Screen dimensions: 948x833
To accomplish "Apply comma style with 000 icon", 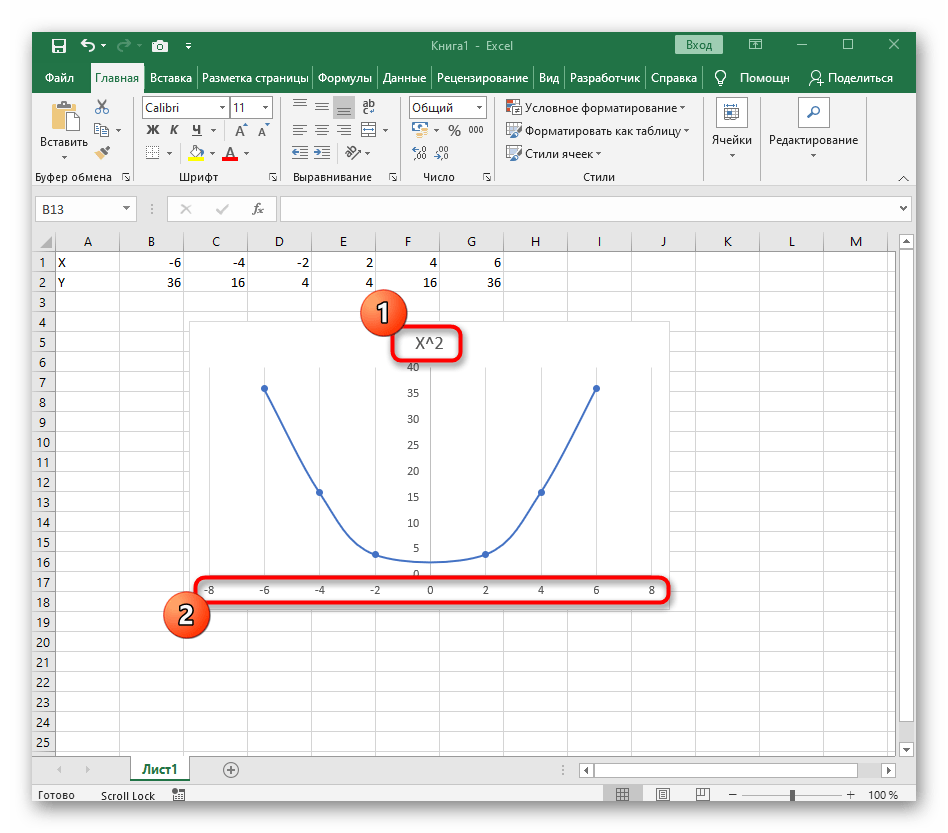I will tap(476, 130).
